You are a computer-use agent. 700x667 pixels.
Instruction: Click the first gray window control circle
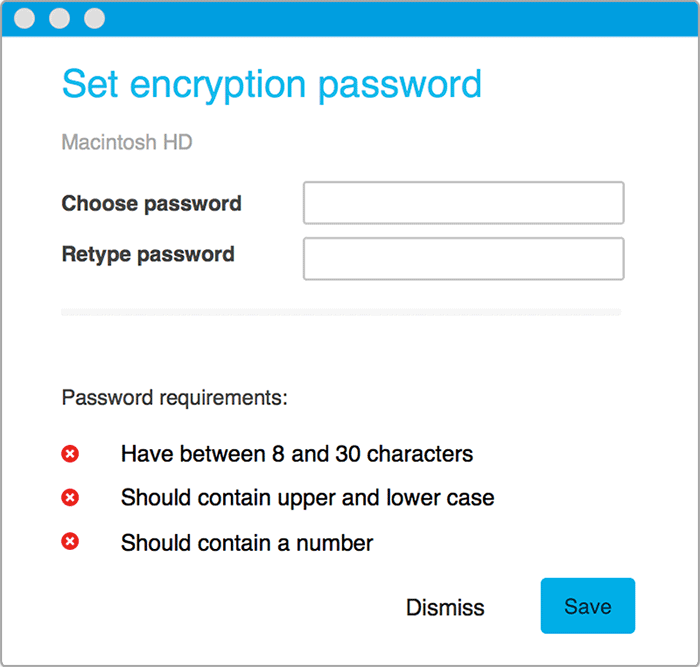coord(25,18)
